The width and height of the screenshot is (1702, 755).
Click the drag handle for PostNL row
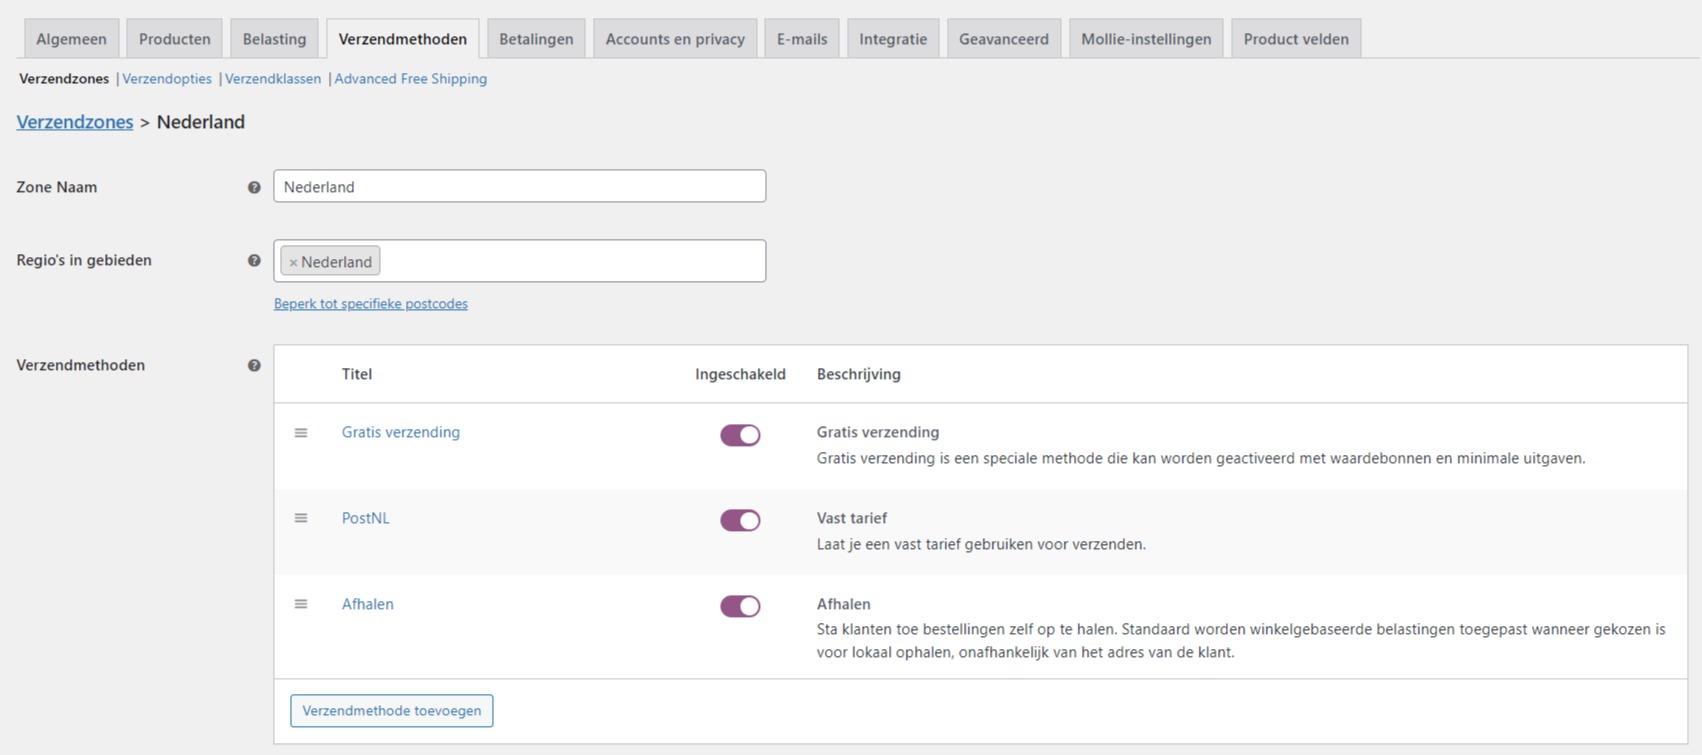point(301,518)
